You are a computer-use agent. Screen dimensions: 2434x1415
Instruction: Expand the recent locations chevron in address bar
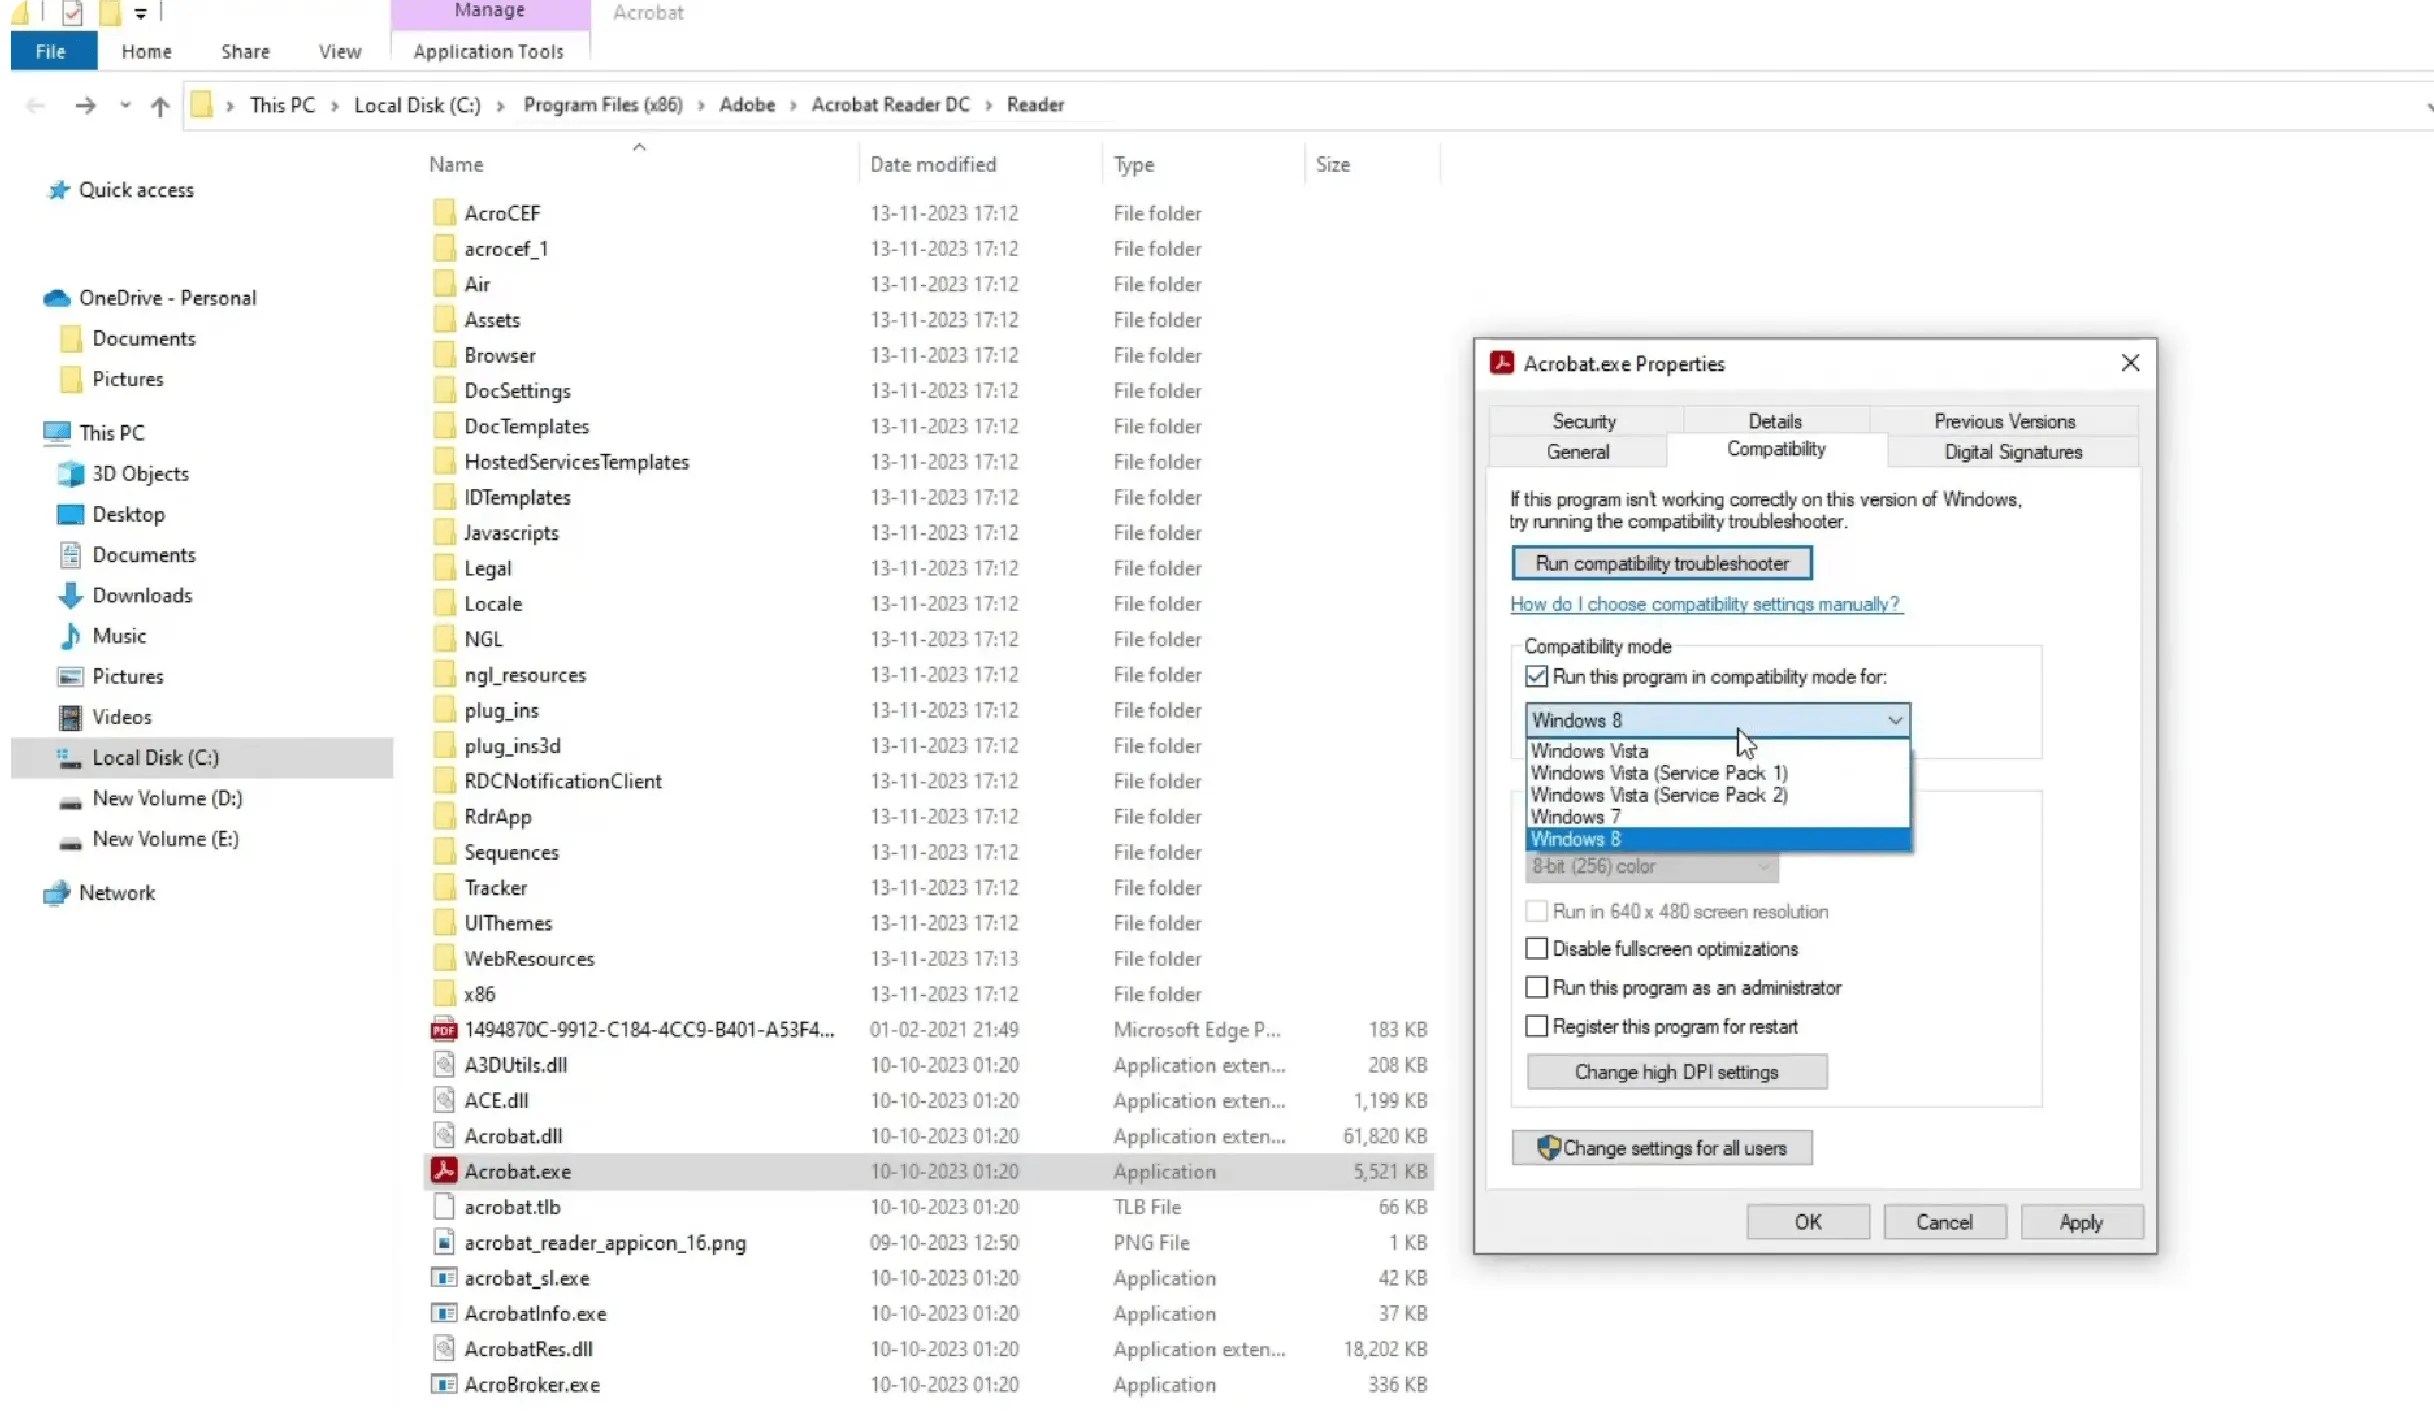coord(124,106)
